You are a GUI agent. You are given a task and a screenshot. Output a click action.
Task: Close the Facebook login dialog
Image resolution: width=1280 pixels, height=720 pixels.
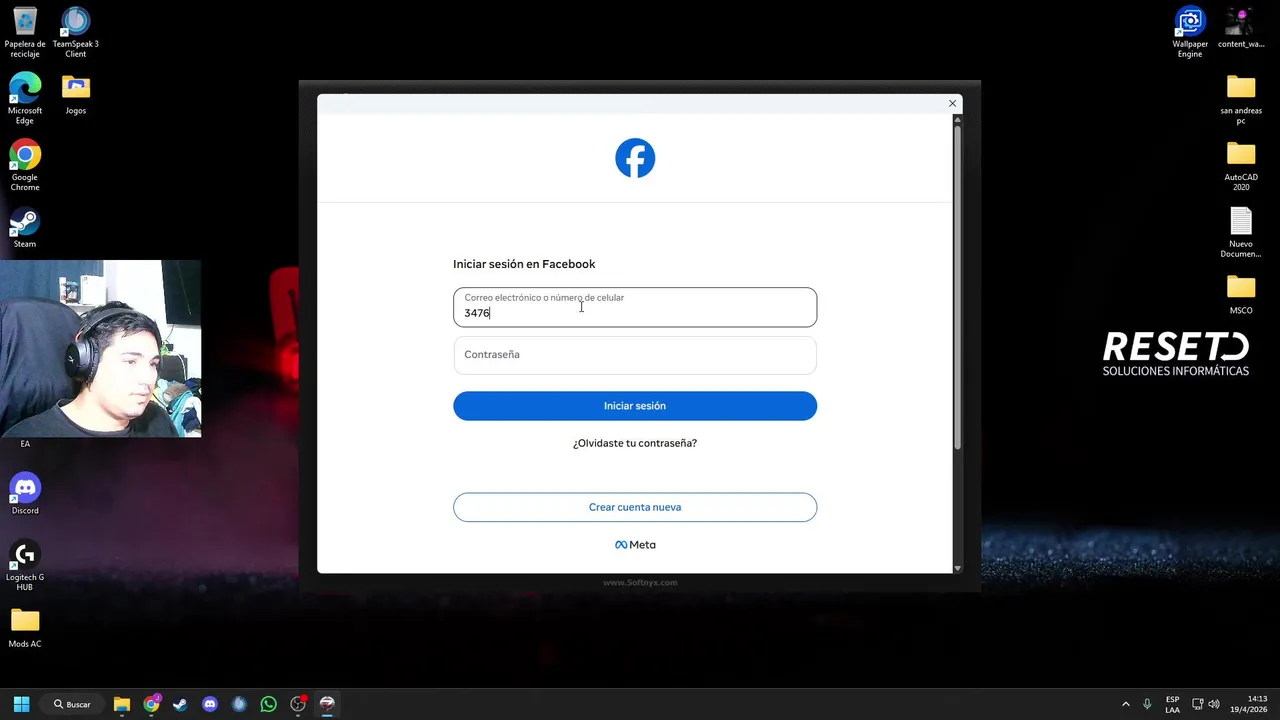point(952,103)
